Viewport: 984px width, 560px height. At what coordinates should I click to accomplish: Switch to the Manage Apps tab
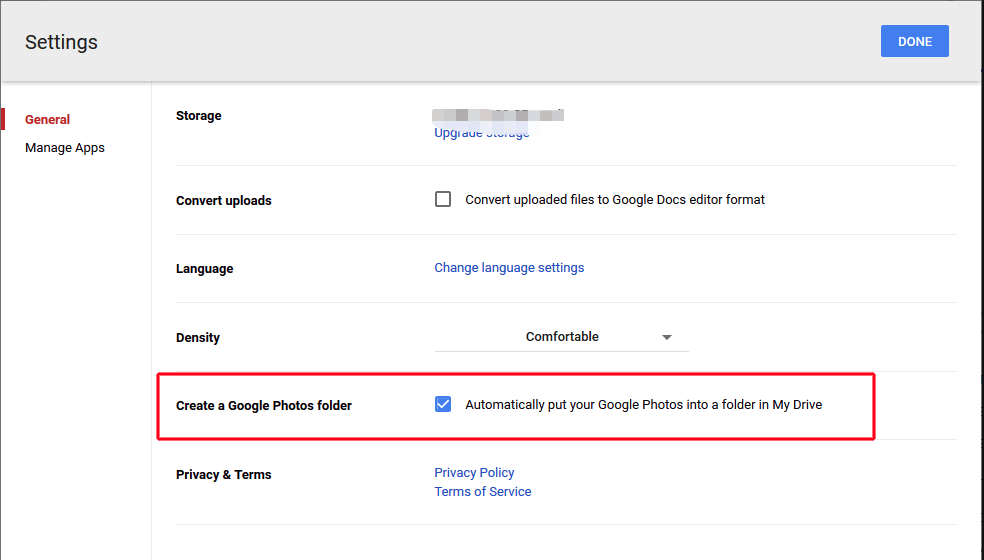pos(64,148)
